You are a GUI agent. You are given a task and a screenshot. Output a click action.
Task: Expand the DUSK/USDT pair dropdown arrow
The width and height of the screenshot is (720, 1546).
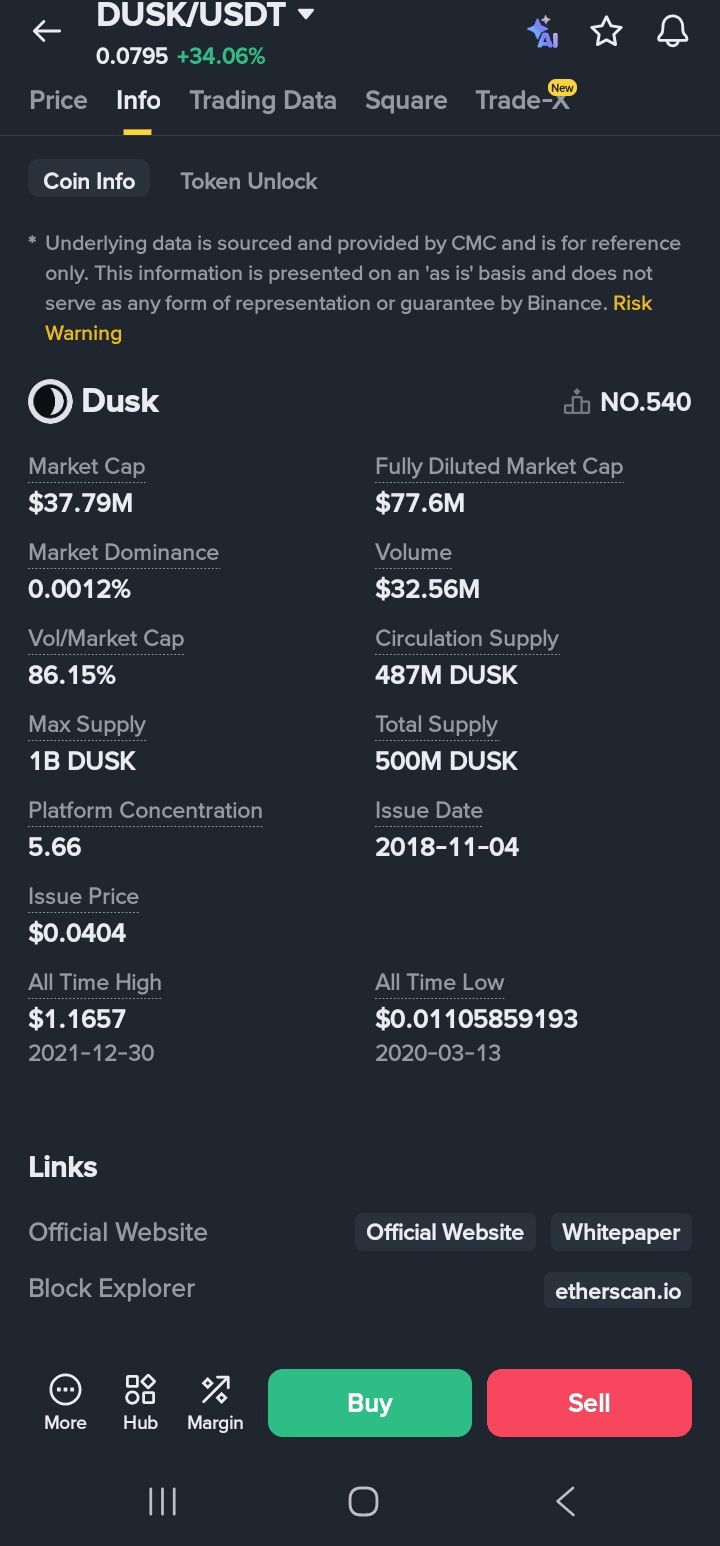click(306, 15)
